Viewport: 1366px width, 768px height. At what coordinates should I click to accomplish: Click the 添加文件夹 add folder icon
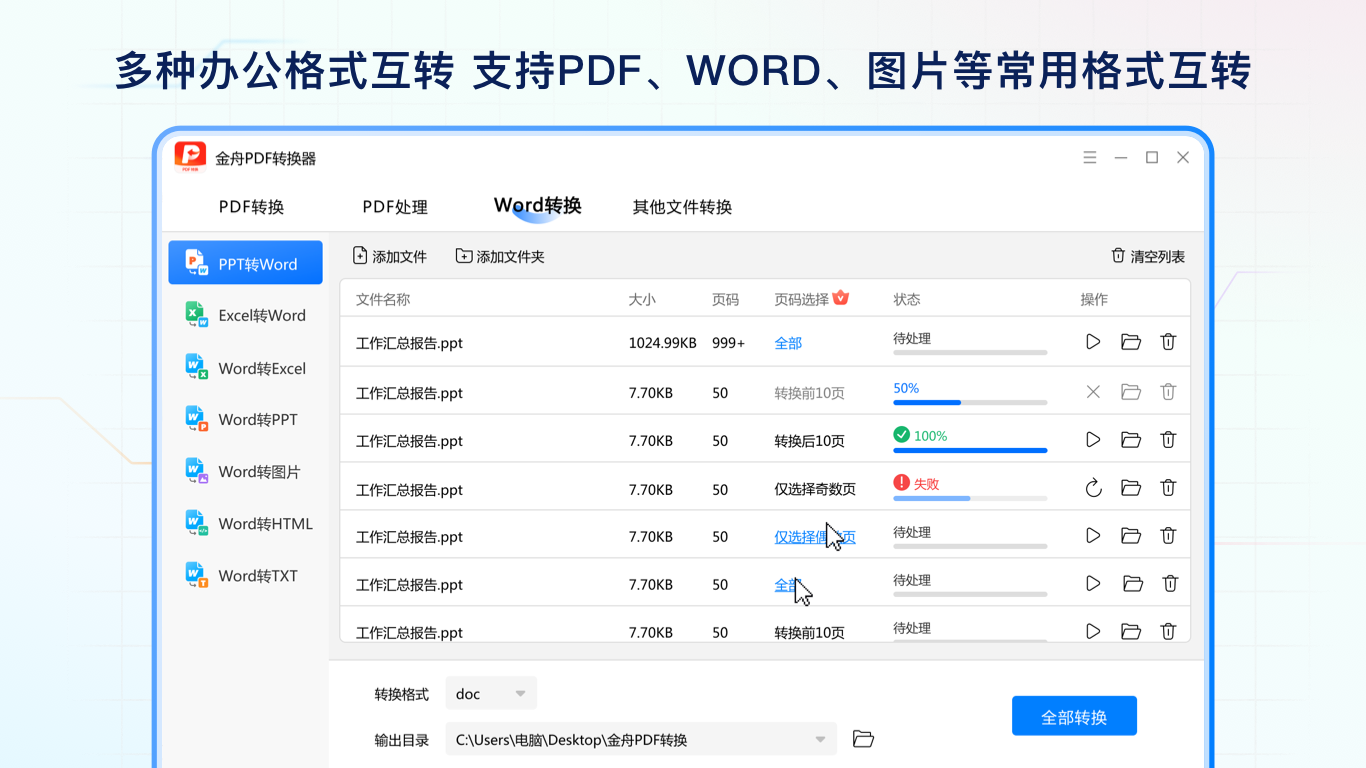(463, 255)
